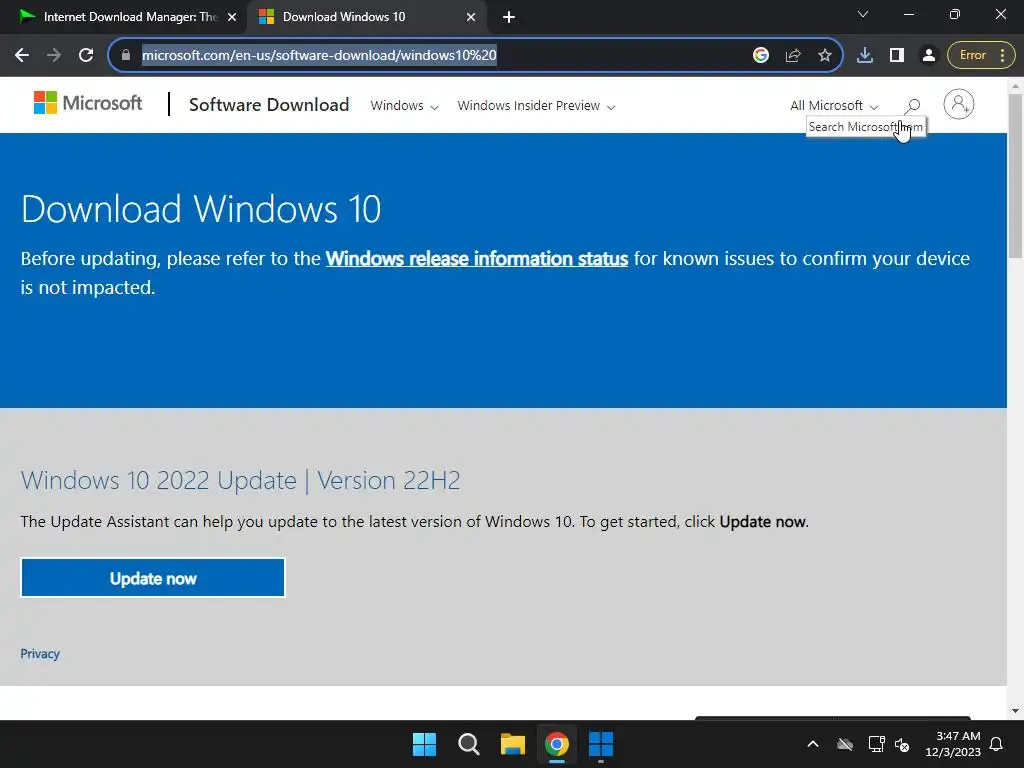Click the network display tray icon

876,744
